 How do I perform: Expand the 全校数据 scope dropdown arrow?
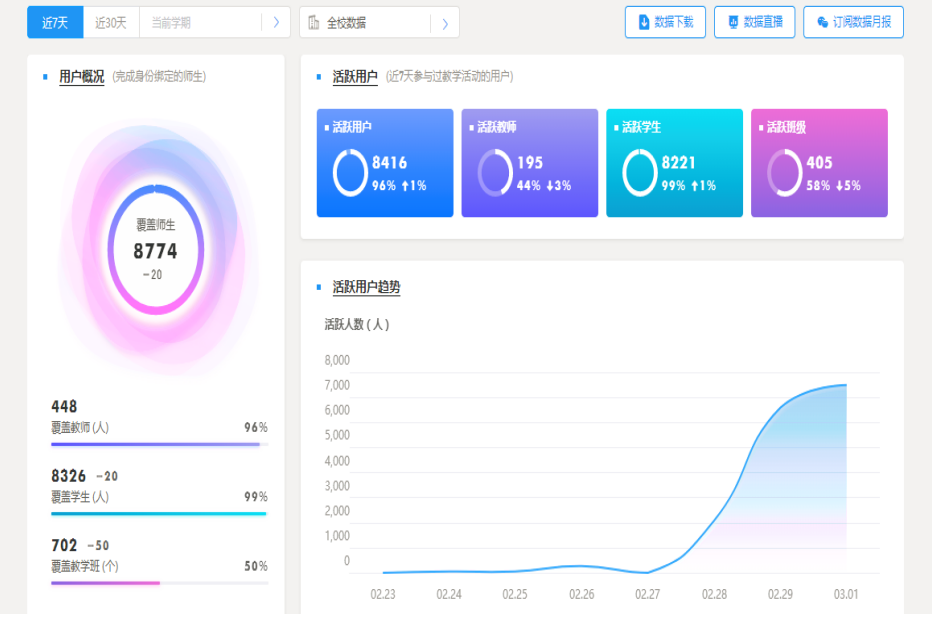click(x=445, y=22)
